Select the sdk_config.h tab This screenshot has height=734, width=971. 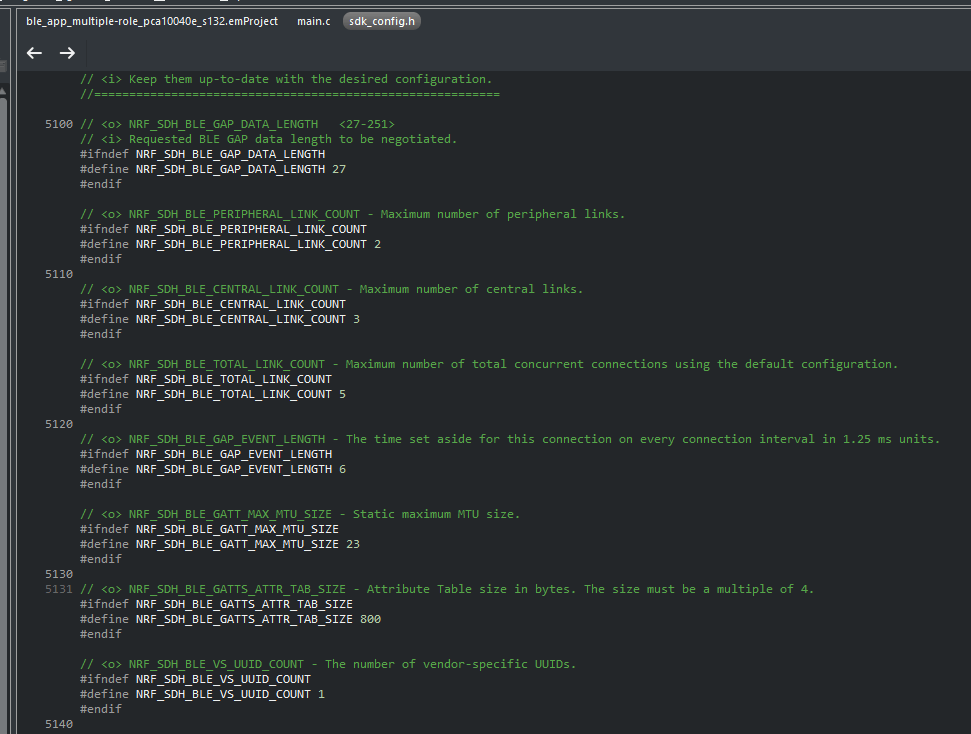[381, 21]
